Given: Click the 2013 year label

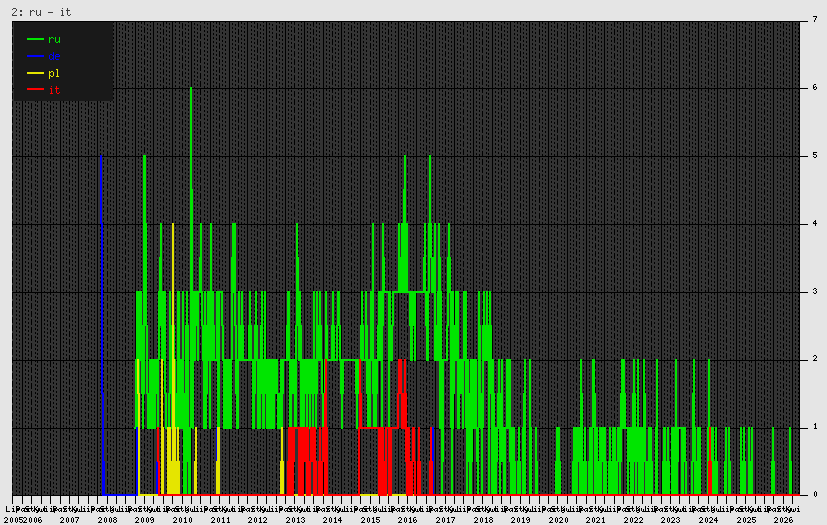Looking at the screenshot, I should tap(295, 520).
